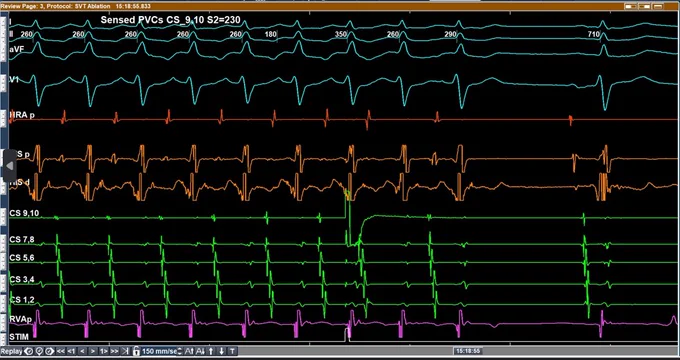Image resolution: width=680 pixels, height=360 pixels.
Task: Click the second clock icon in toolbar
Action: [x=39, y=351]
